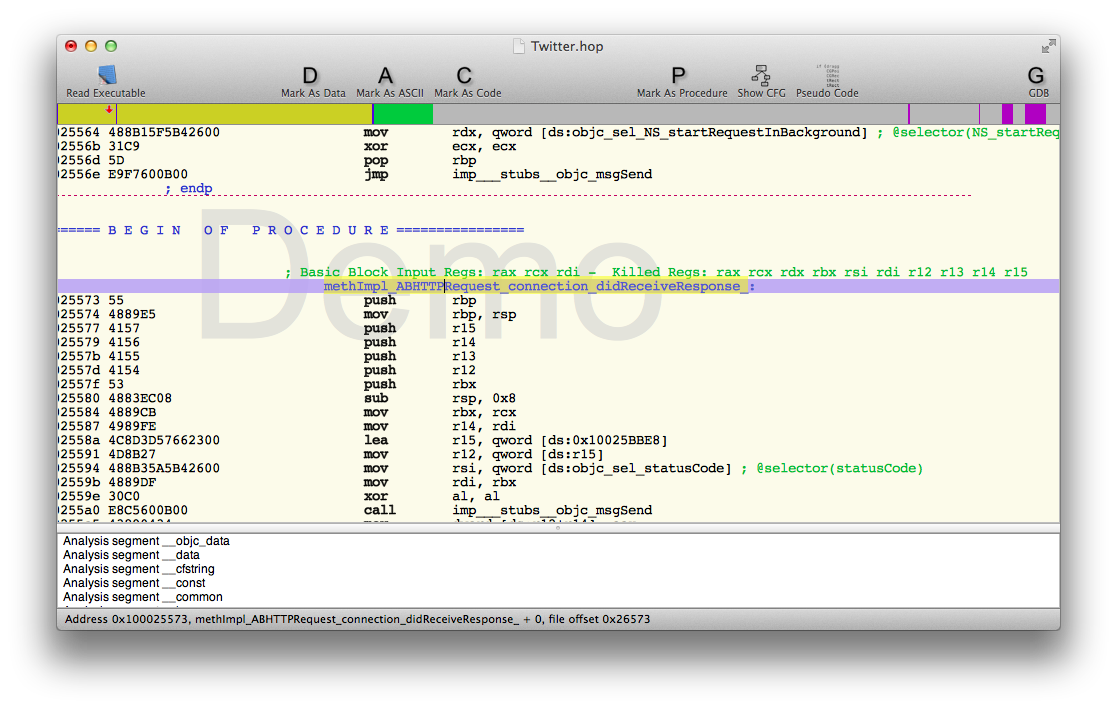
Task: Enter fullscreen using the title bar arrows
Action: (1047, 46)
